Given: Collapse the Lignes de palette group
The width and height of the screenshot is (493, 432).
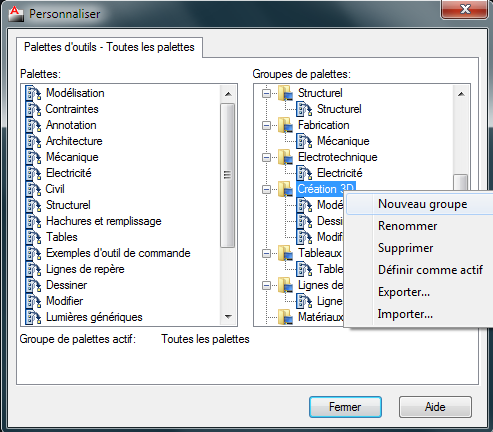Looking at the screenshot, I should [x=266, y=285].
